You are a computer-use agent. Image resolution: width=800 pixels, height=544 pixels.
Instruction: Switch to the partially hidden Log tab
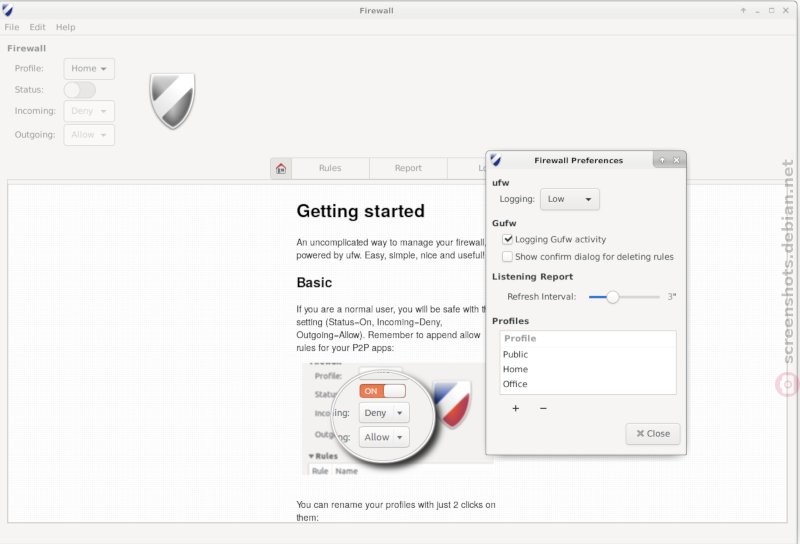coord(467,168)
